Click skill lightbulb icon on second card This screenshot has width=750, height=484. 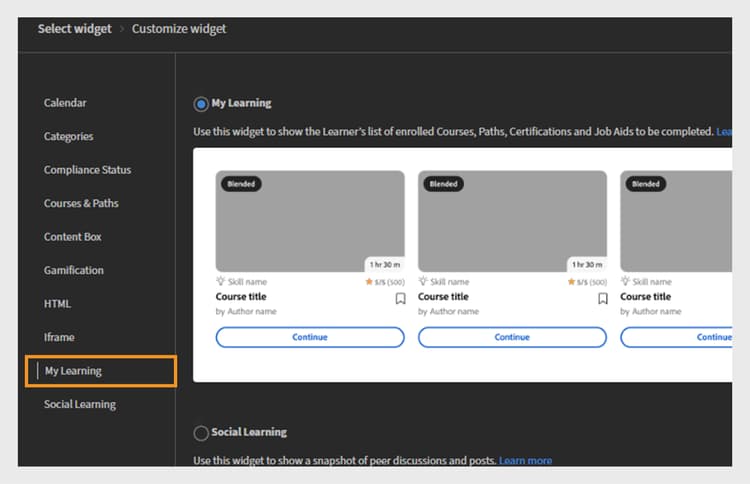click(x=423, y=281)
